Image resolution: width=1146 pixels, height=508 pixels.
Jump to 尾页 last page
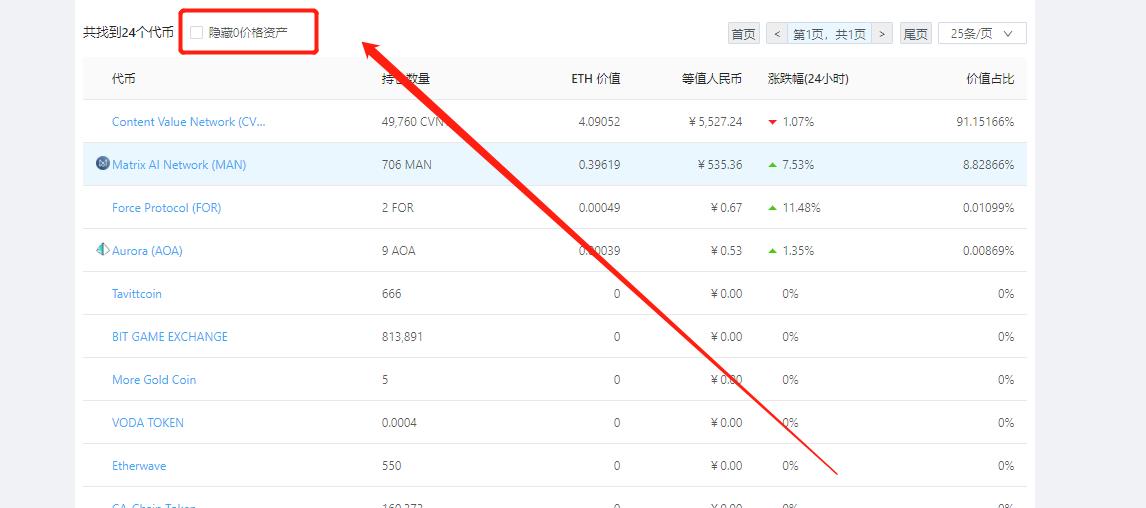(x=916, y=34)
